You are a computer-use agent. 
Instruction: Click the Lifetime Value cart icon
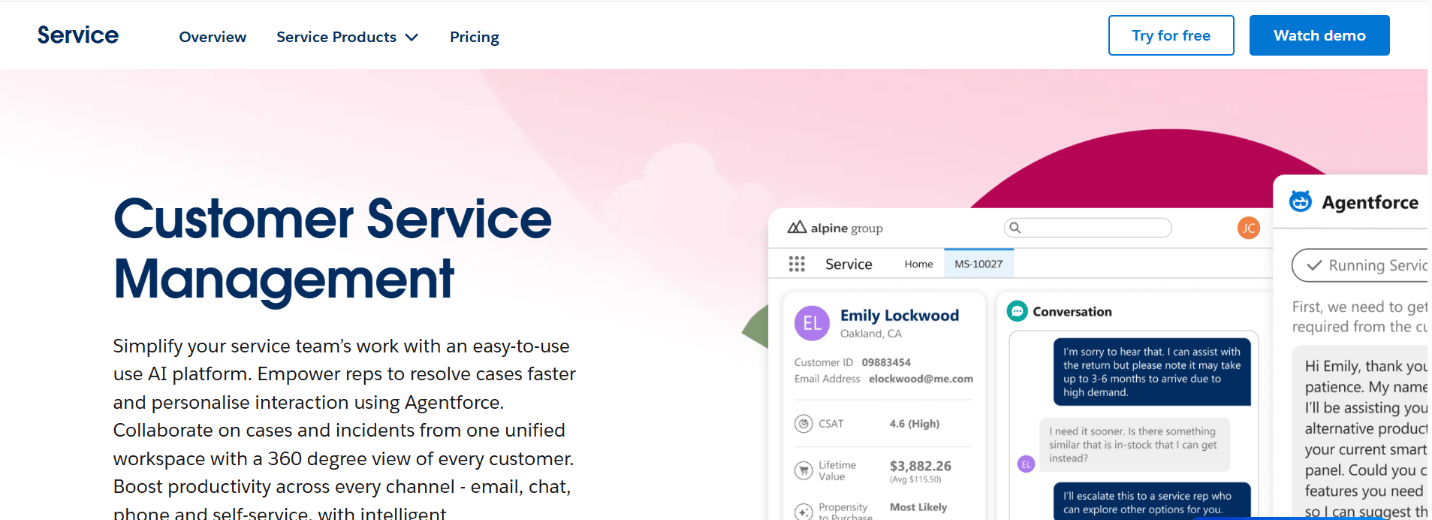(x=803, y=470)
